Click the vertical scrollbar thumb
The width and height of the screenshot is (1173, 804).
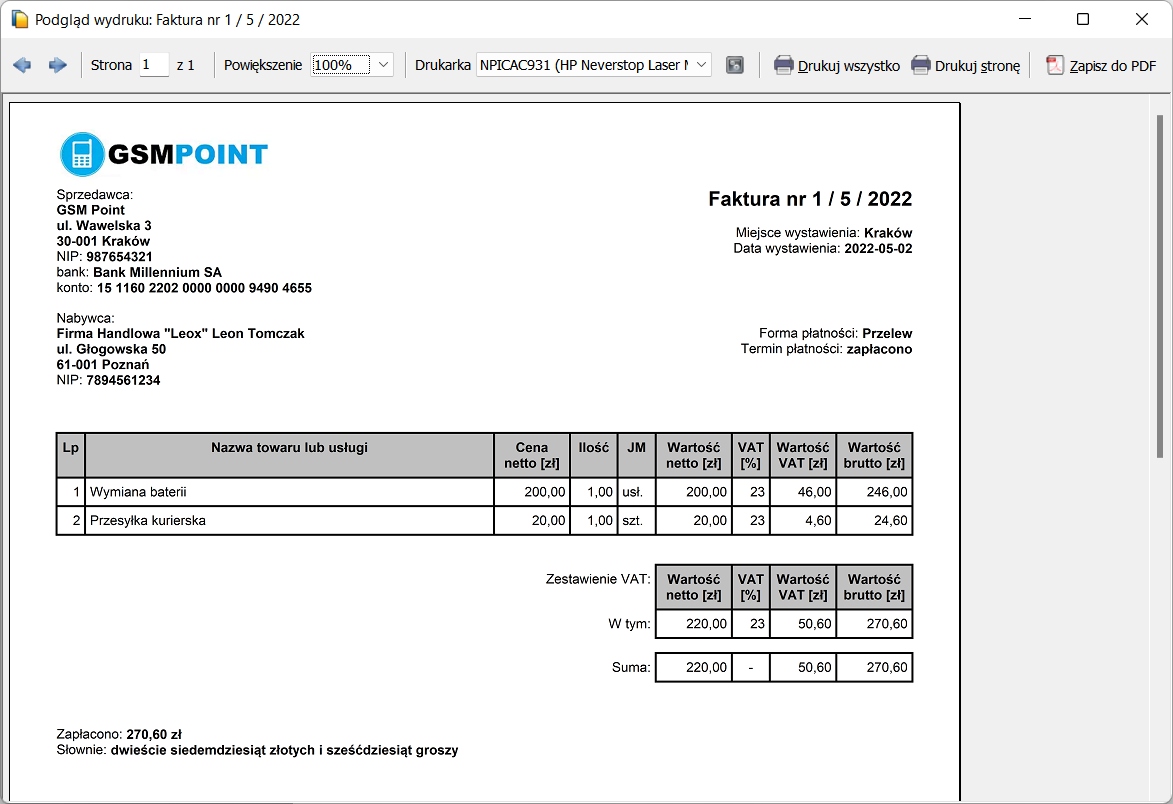click(x=1160, y=280)
